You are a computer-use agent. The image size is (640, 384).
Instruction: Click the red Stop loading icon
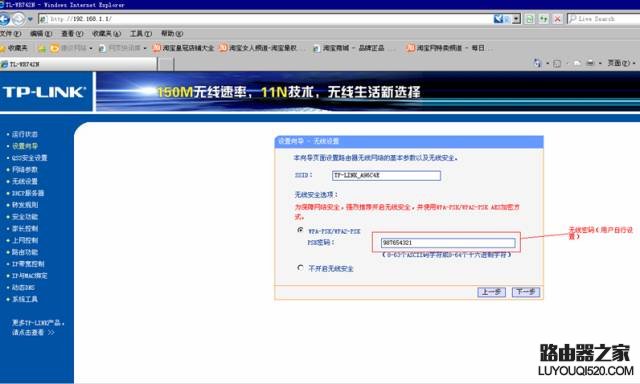click(558, 19)
